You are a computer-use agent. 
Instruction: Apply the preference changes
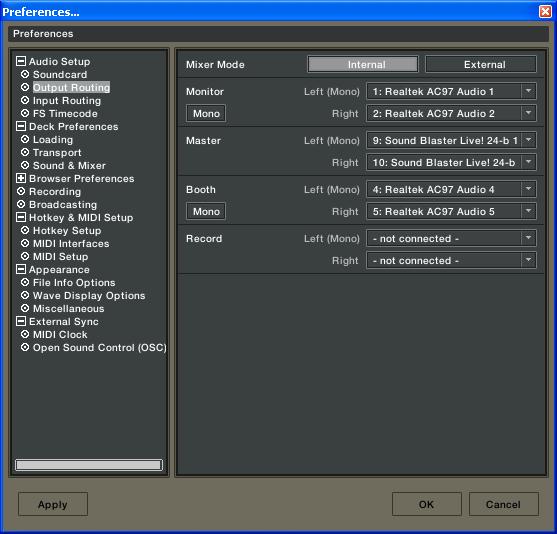pos(53,504)
